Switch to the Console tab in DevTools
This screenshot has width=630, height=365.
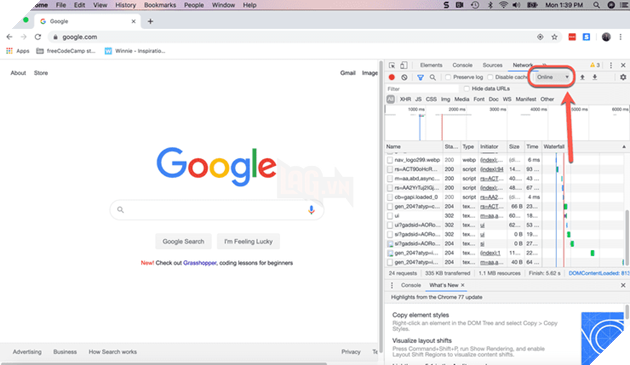(462, 65)
